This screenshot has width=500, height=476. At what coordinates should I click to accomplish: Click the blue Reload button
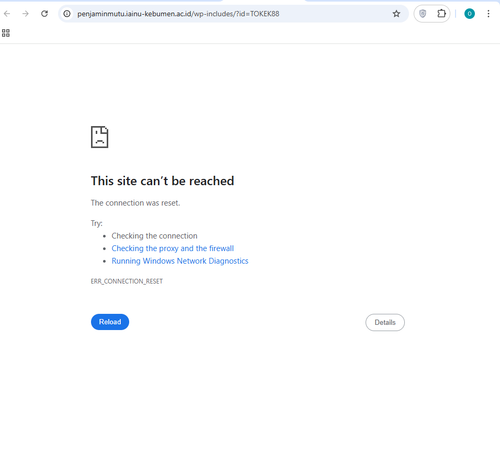click(110, 322)
